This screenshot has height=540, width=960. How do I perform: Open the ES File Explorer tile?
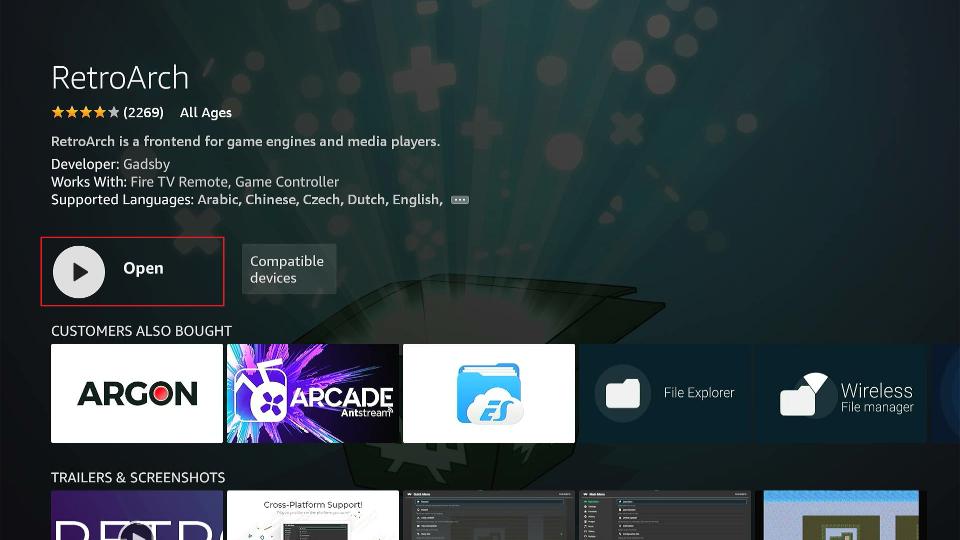coord(489,393)
